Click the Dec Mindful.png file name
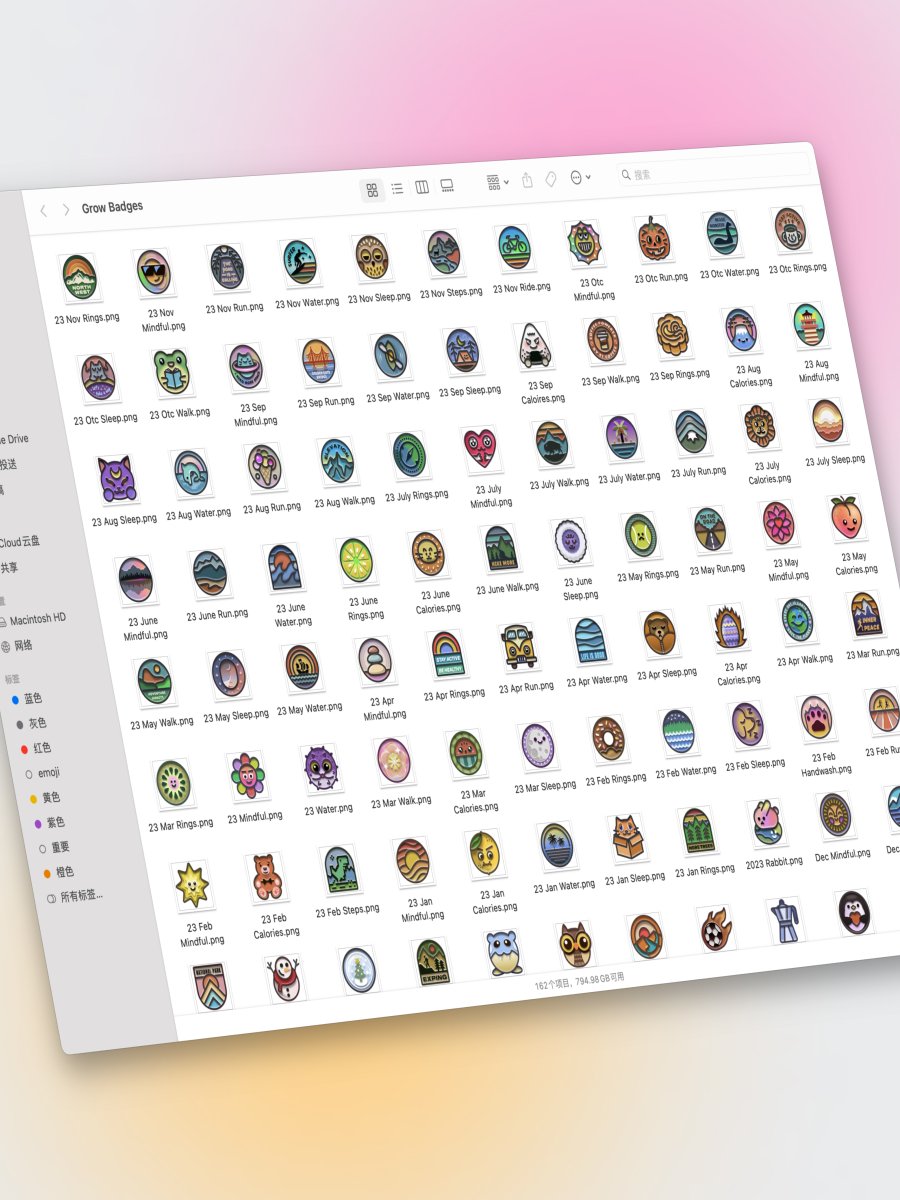This screenshot has width=900, height=1200. (842, 854)
